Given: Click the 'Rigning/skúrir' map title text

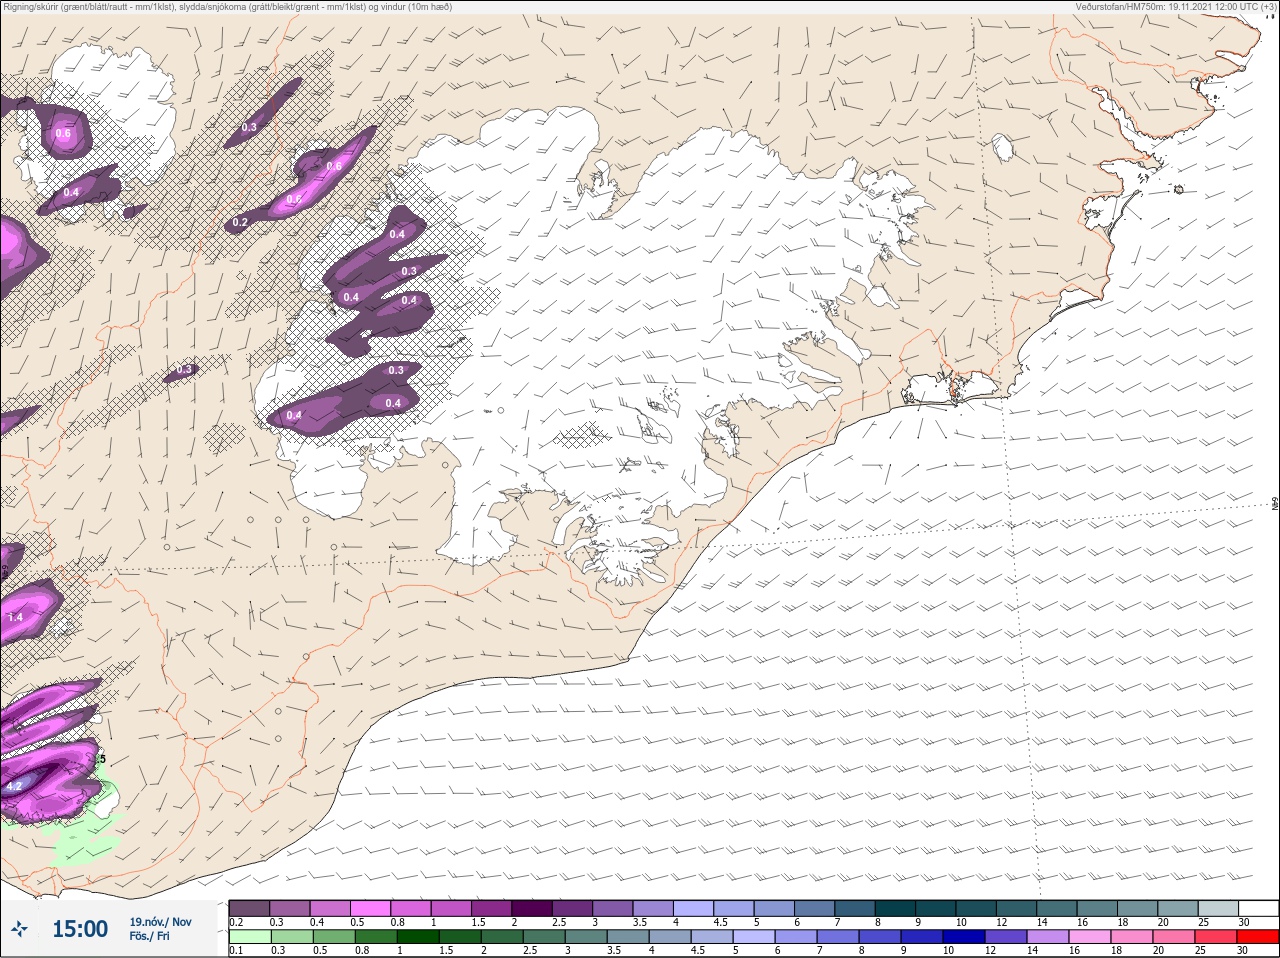Looking at the screenshot, I should tap(226, 7).
